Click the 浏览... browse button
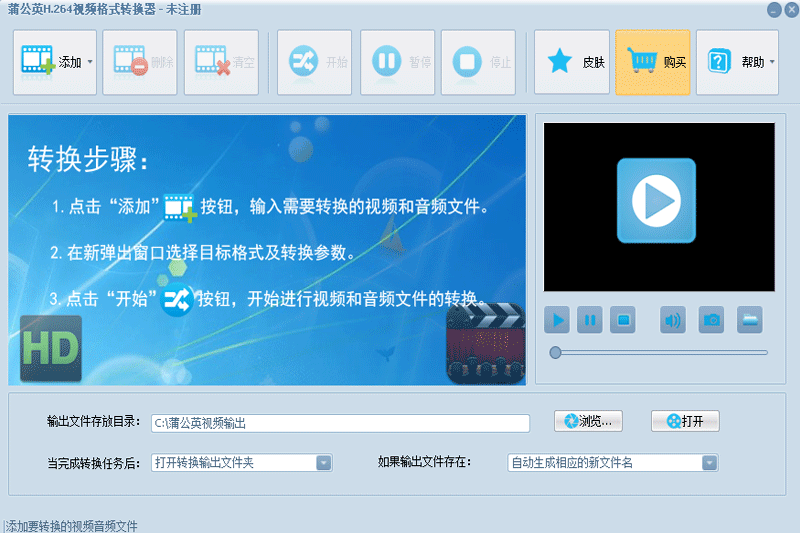This screenshot has width=800, height=533. [588, 421]
